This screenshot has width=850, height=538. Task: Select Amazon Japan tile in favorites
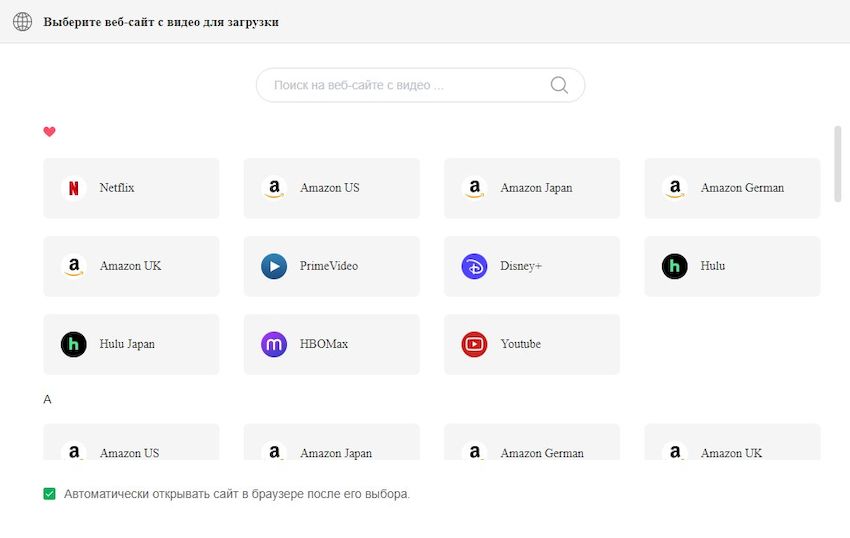[x=532, y=188]
